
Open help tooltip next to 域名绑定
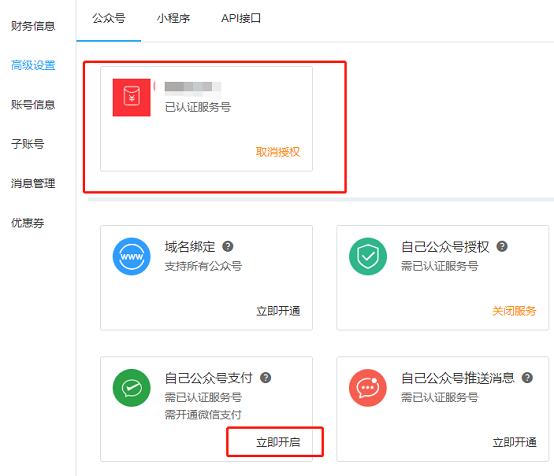click(228, 246)
